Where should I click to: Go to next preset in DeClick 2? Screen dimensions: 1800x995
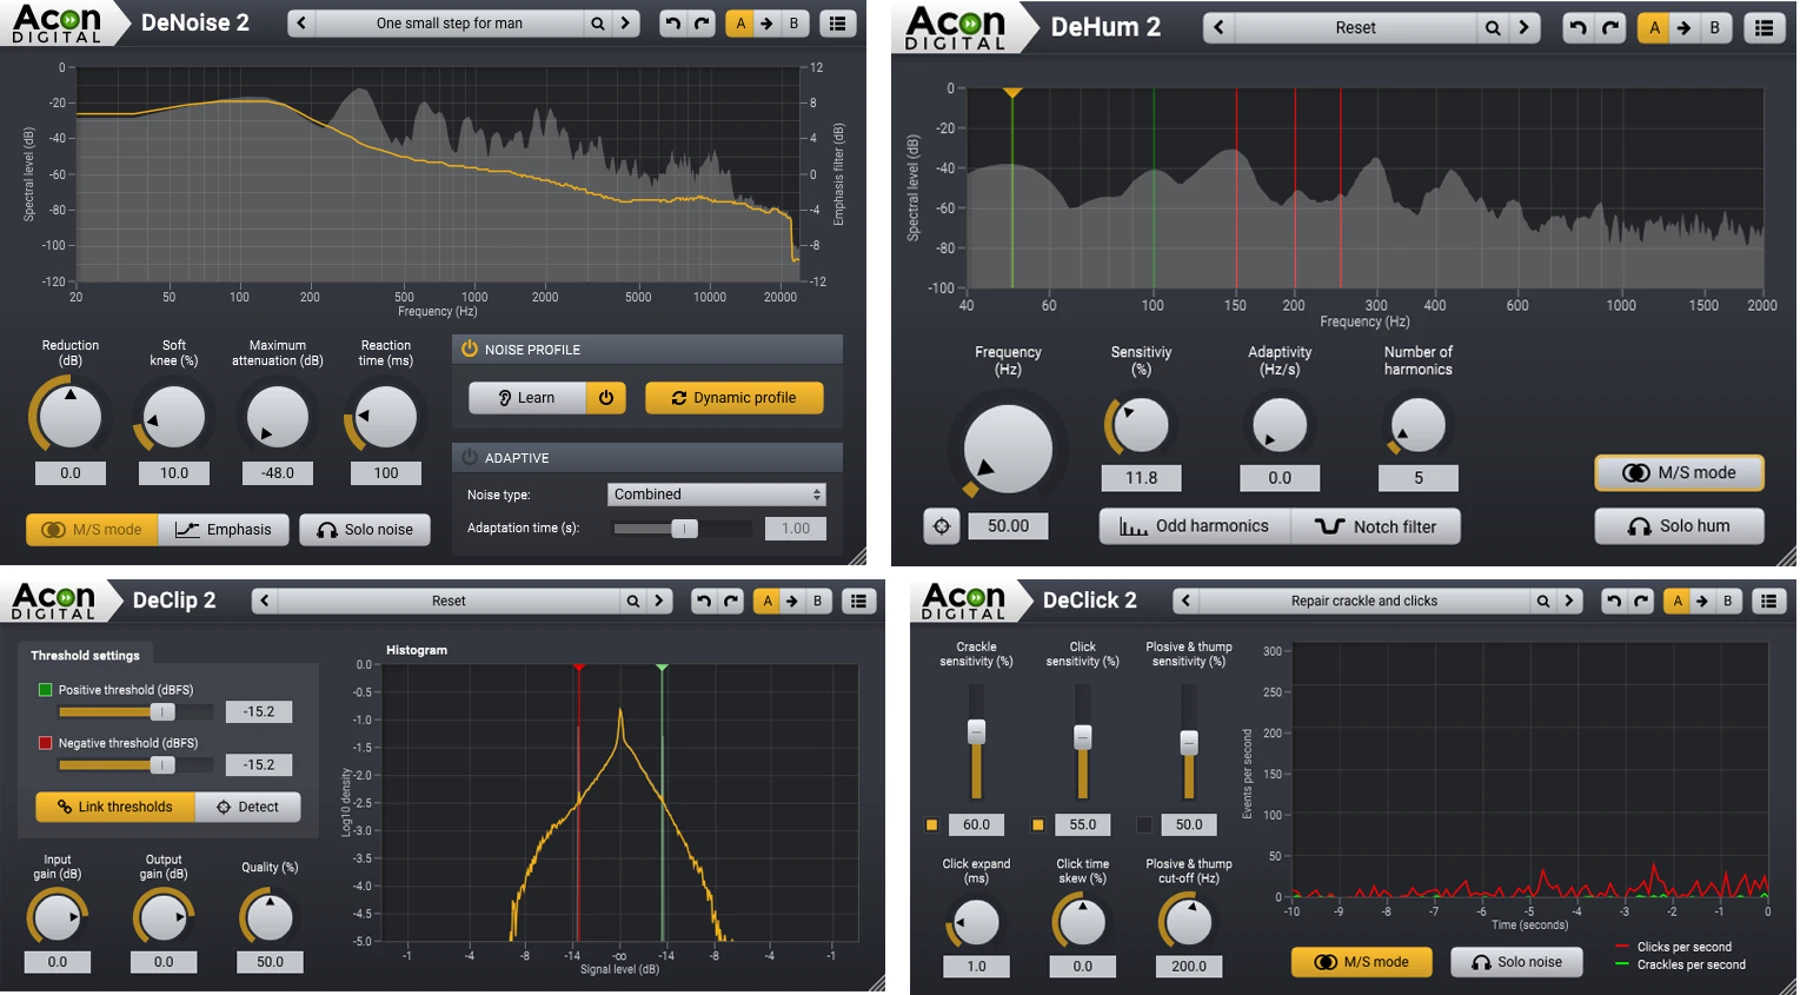(x=1570, y=601)
